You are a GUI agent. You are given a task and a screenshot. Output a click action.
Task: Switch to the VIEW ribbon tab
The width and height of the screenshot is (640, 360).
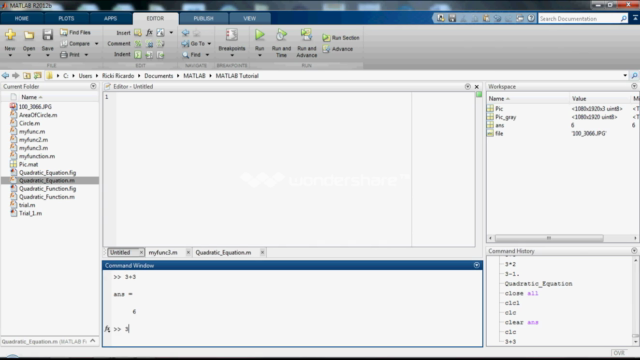coord(249,18)
